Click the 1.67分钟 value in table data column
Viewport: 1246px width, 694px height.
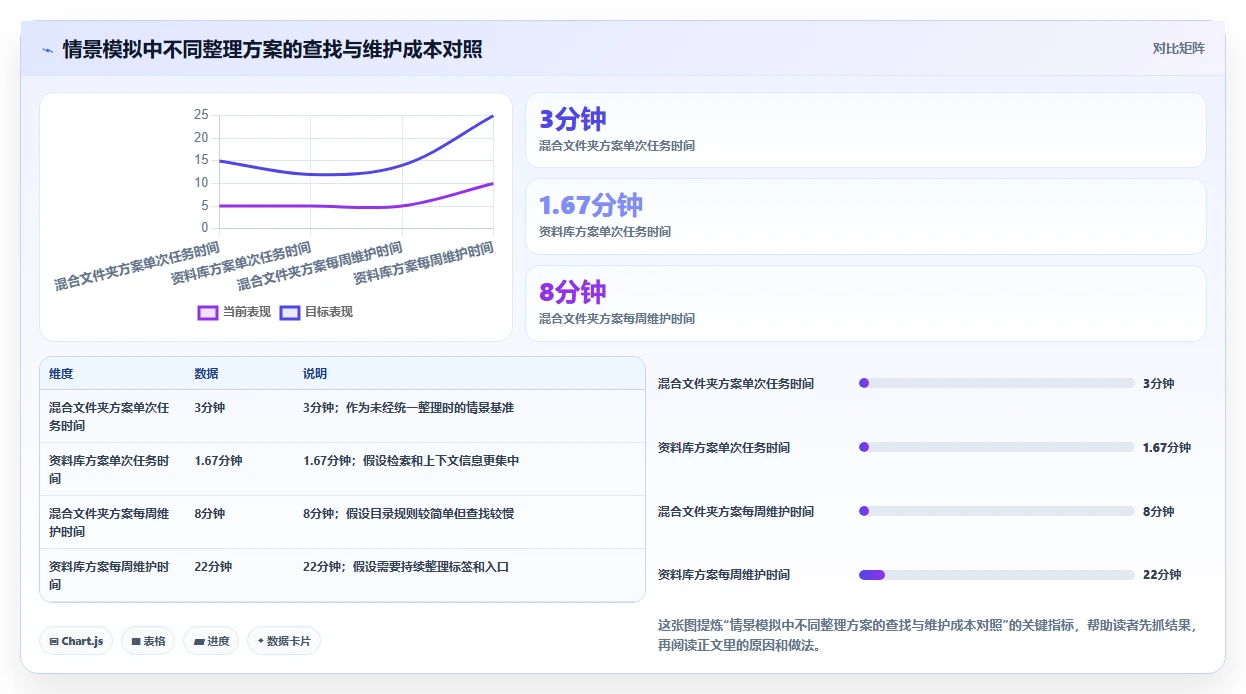(218, 461)
